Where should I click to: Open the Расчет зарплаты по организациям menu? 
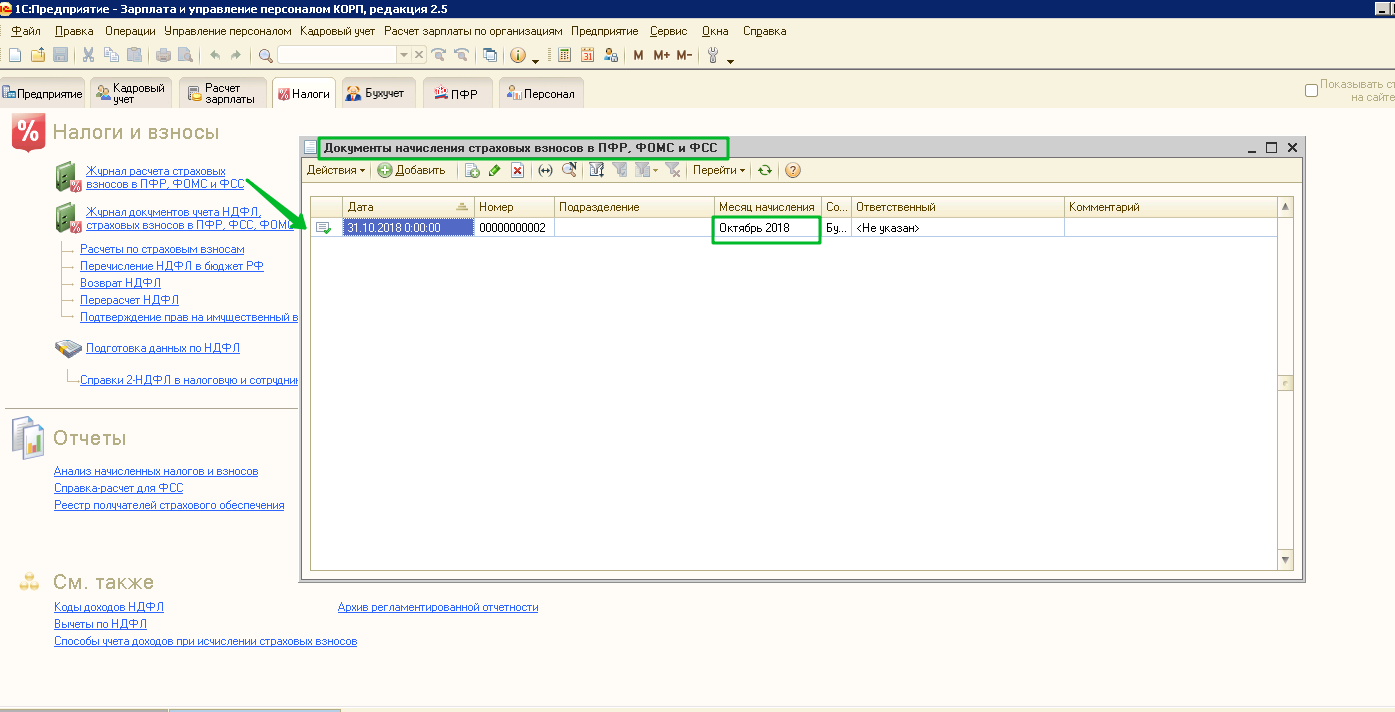pyautogui.click(x=473, y=31)
